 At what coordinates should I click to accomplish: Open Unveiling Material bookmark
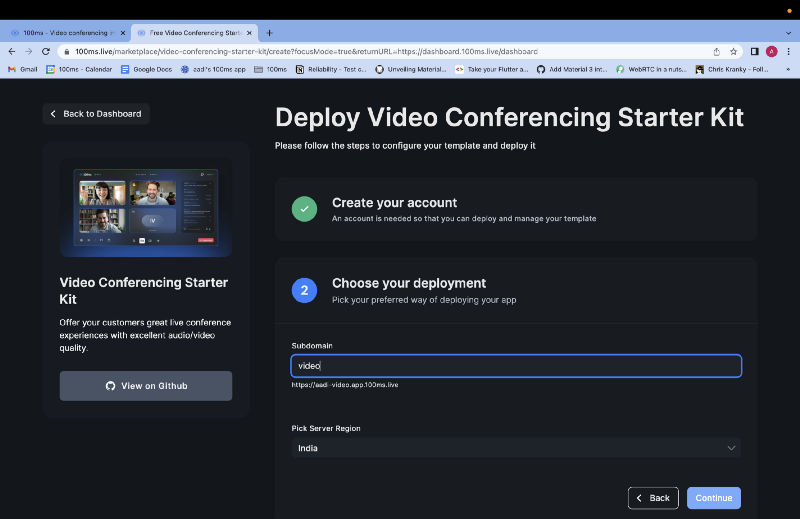(411, 69)
